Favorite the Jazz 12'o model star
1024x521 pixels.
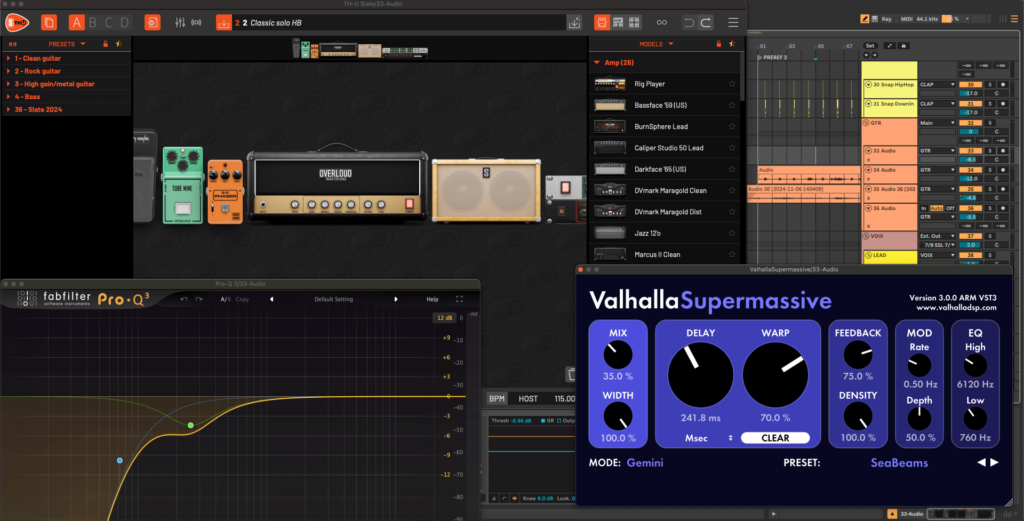tap(732, 233)
